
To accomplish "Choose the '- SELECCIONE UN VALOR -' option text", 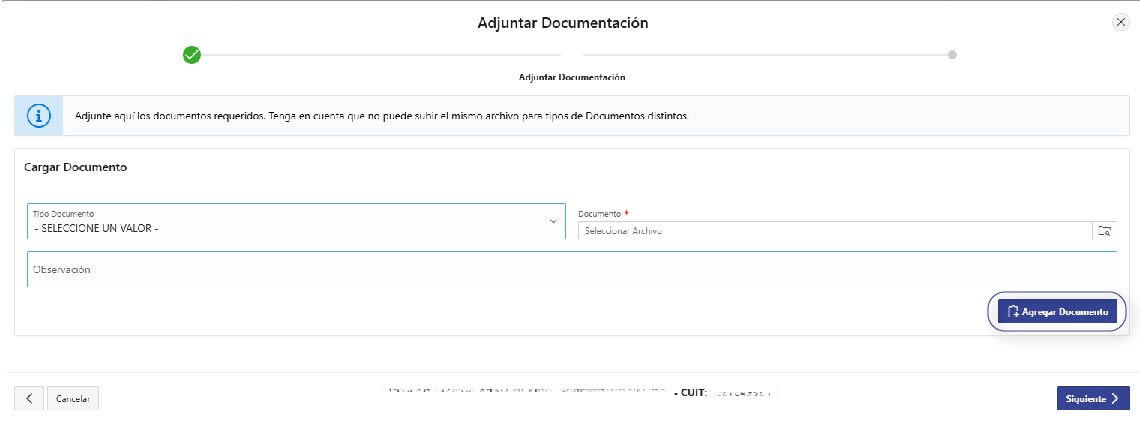I will (x=97, y=228).
